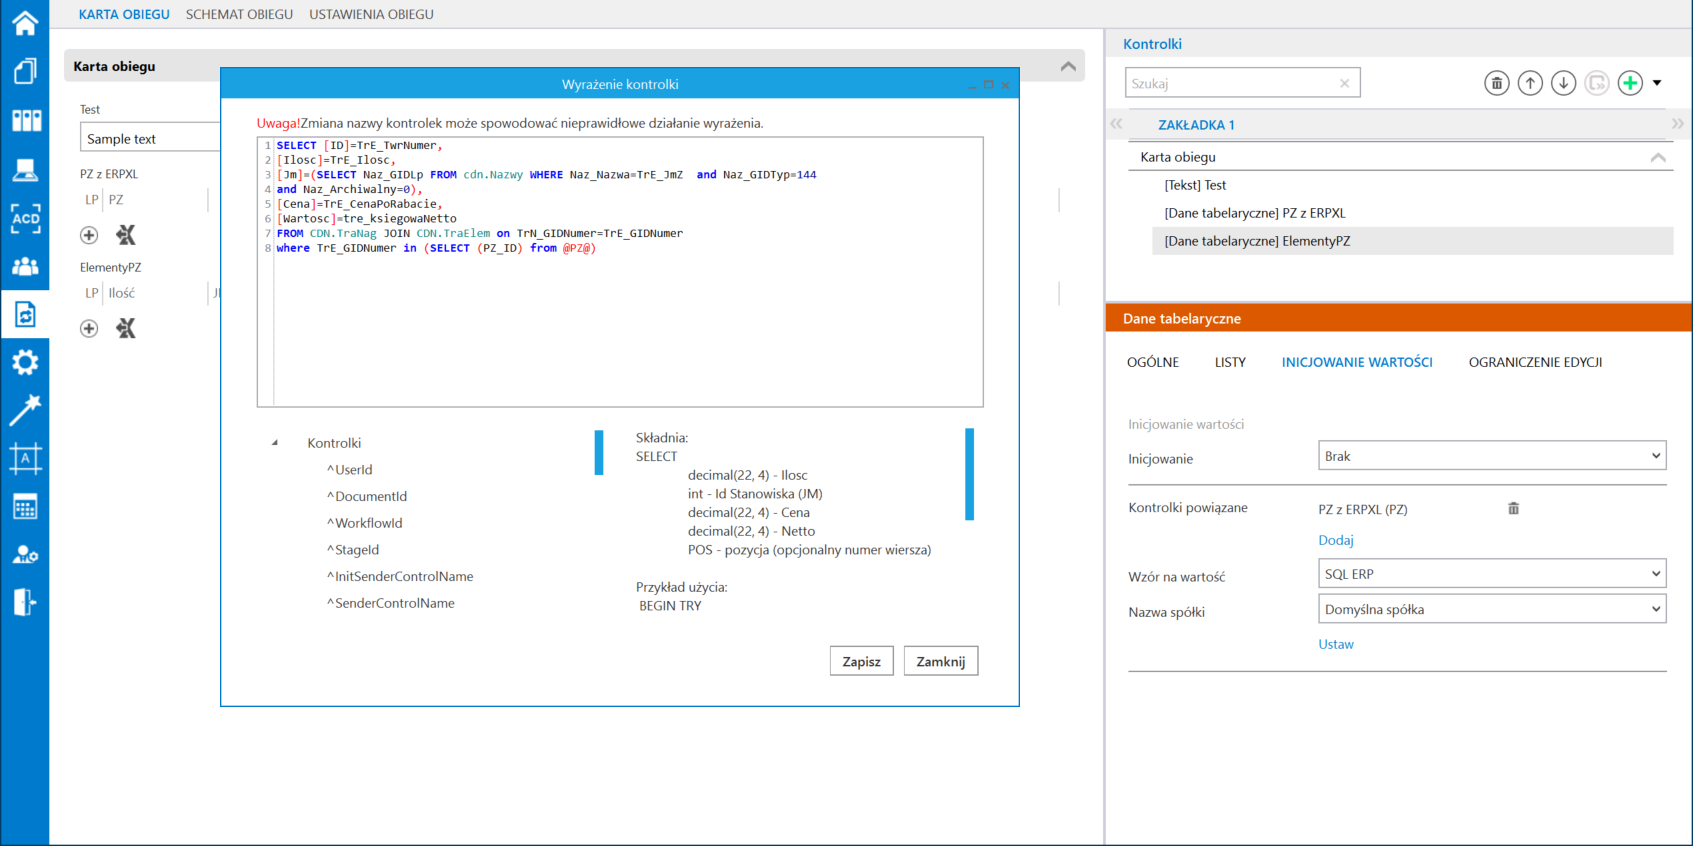Screen dimensions: 1693x846
Task: Open the magic wand icon in the sidebar
Action: tap(25, 410)
